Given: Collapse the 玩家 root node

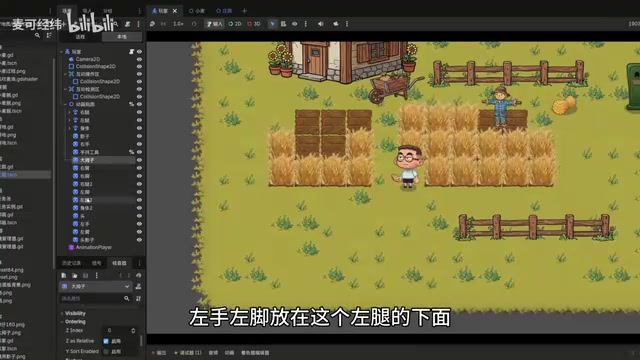Looking at the screenshot, I should coord(62,52).
